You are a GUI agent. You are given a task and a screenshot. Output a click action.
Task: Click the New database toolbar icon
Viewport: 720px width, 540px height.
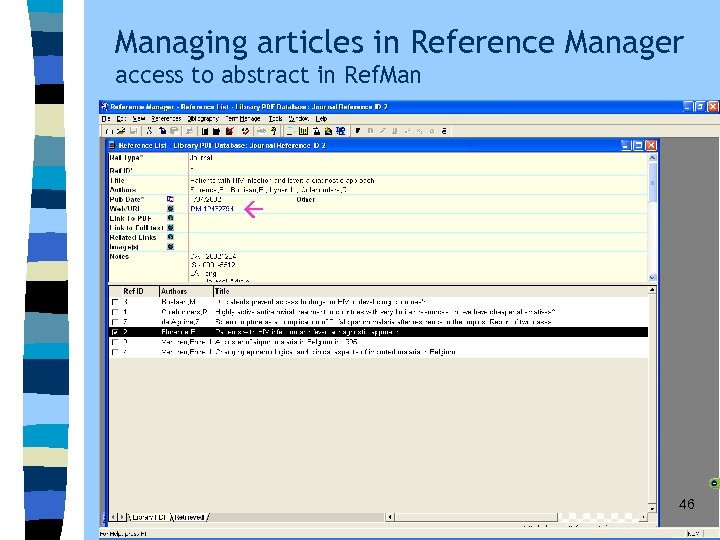click(x=108, y=131)
